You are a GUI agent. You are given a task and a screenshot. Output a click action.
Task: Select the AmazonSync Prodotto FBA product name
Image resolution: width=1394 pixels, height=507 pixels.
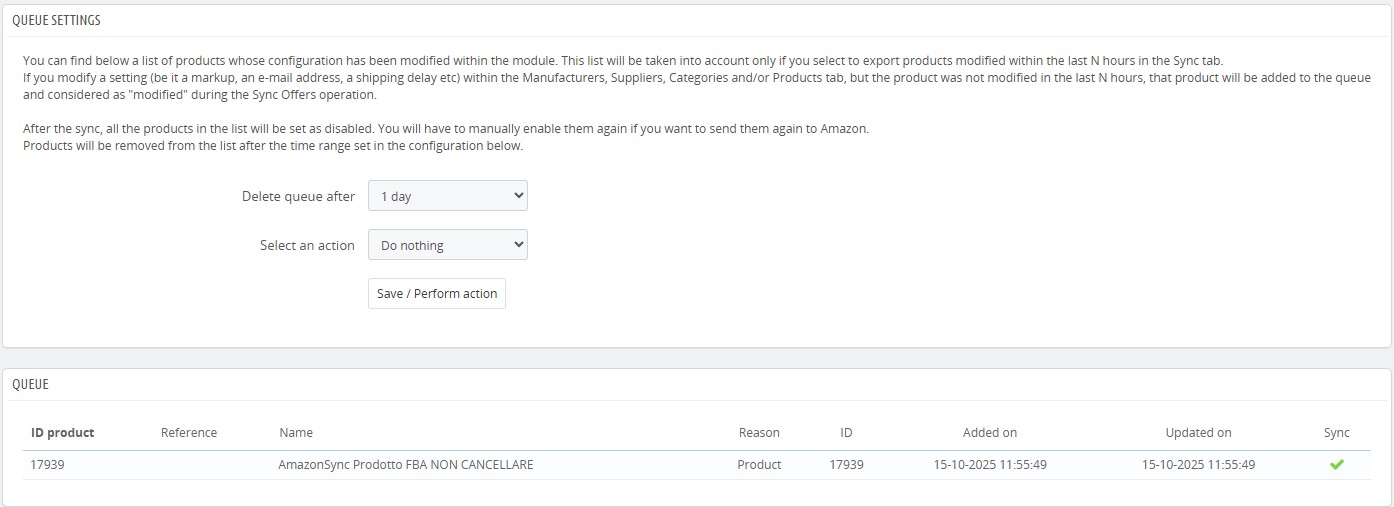pos(405,464)
